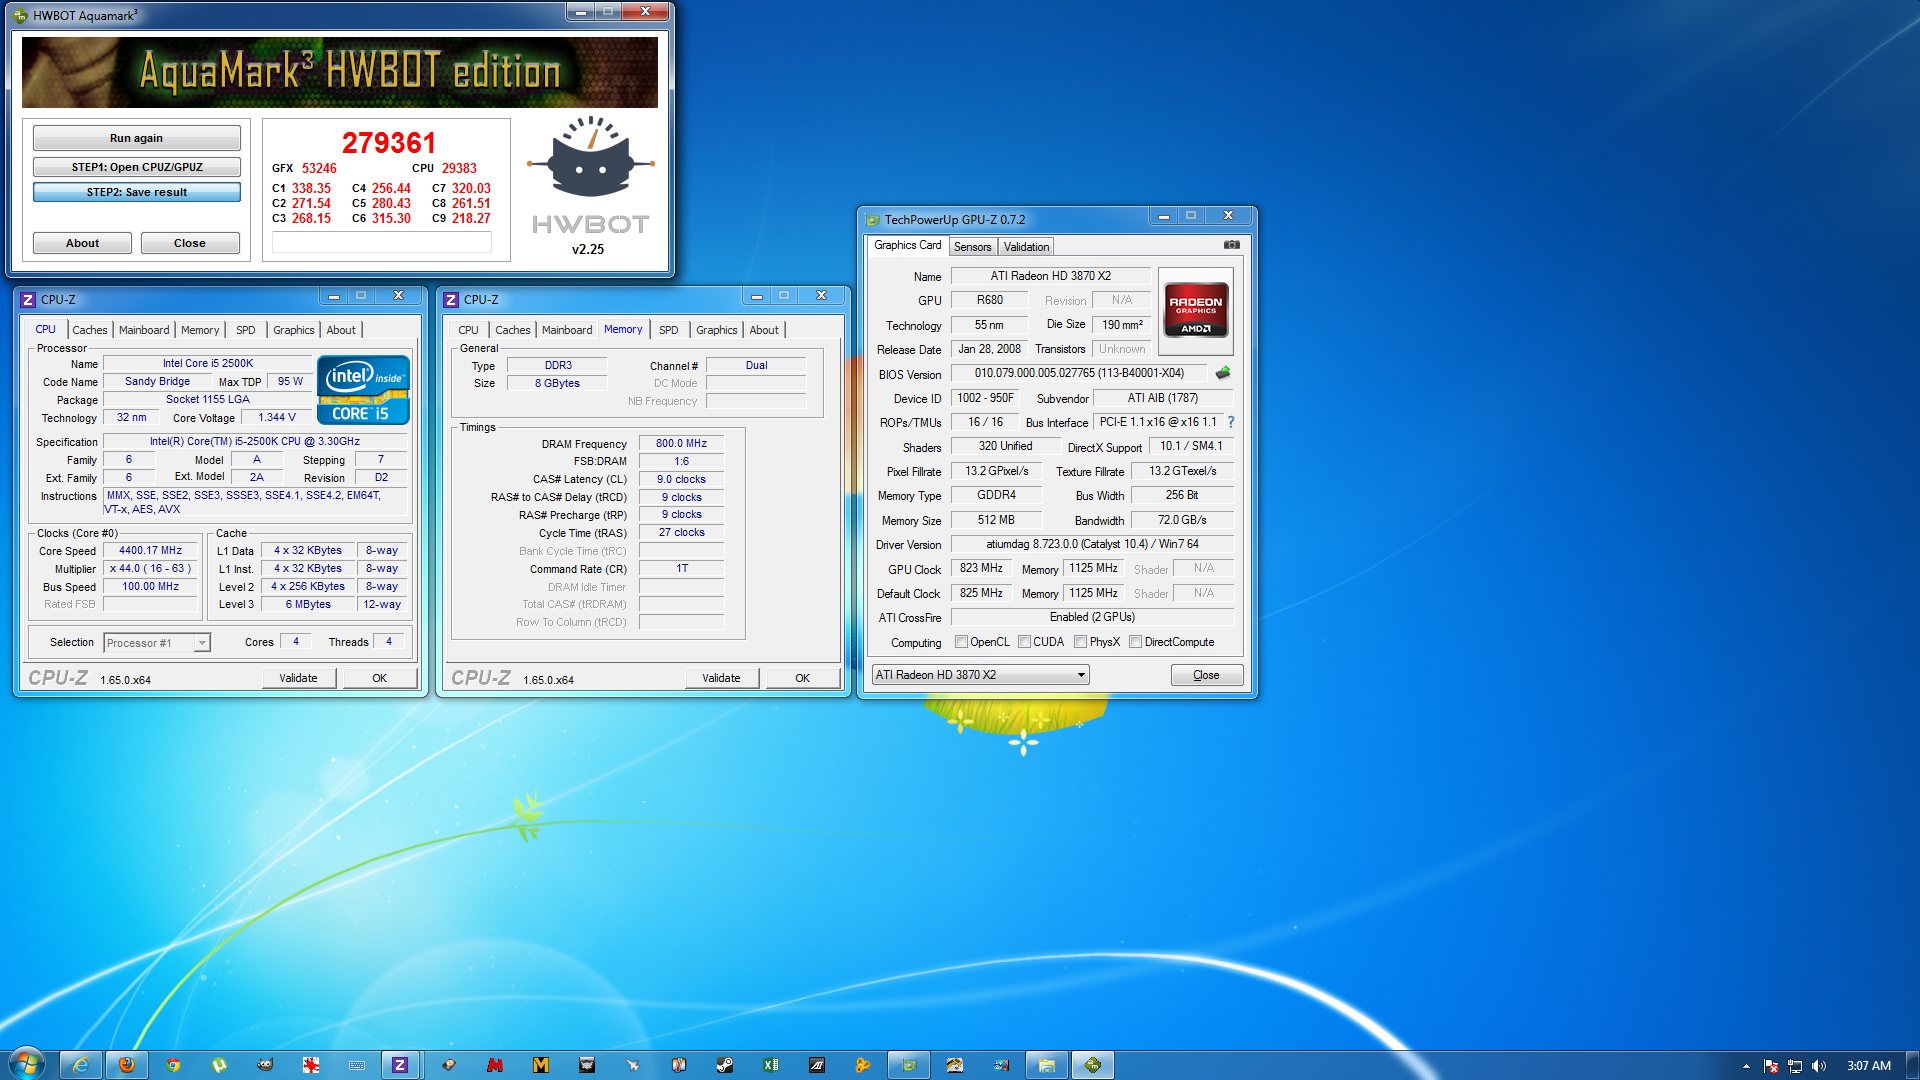Screen dimensions: 1920x1080
Task: Open Steam from the taskbar
Action: (725, 1065)
